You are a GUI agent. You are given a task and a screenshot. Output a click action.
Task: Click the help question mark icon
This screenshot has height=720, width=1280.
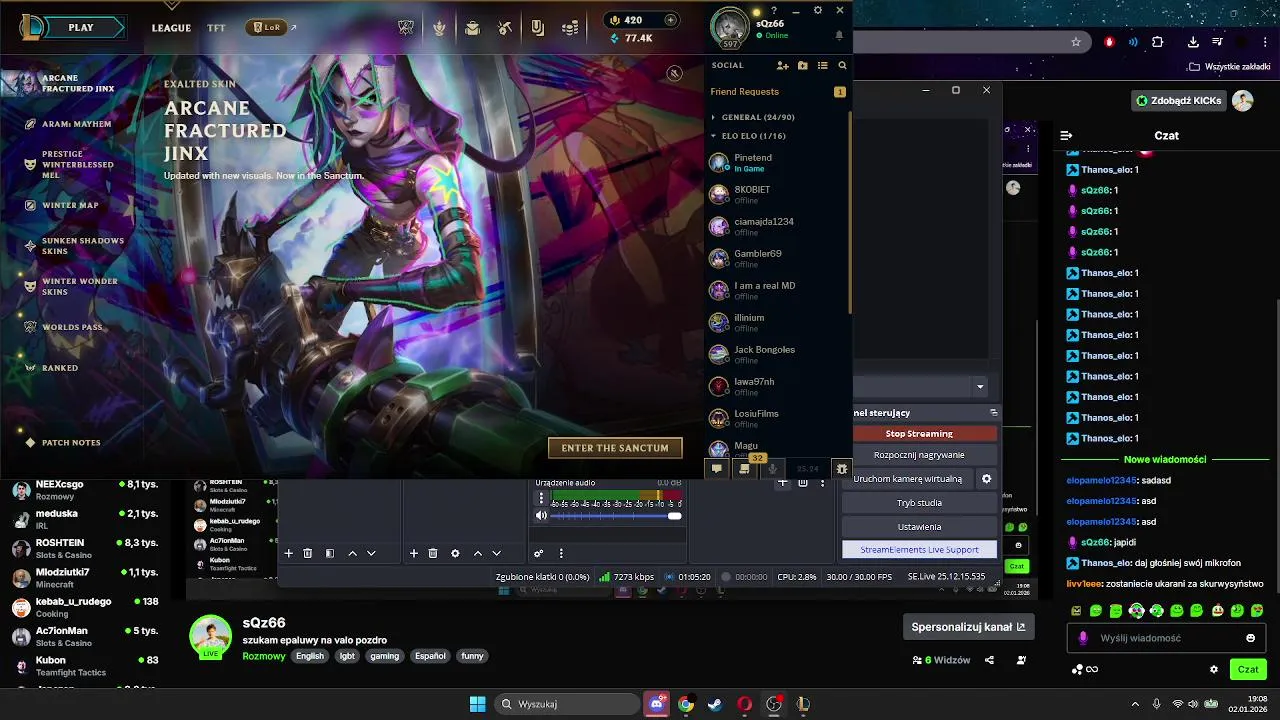coord(774,11)
